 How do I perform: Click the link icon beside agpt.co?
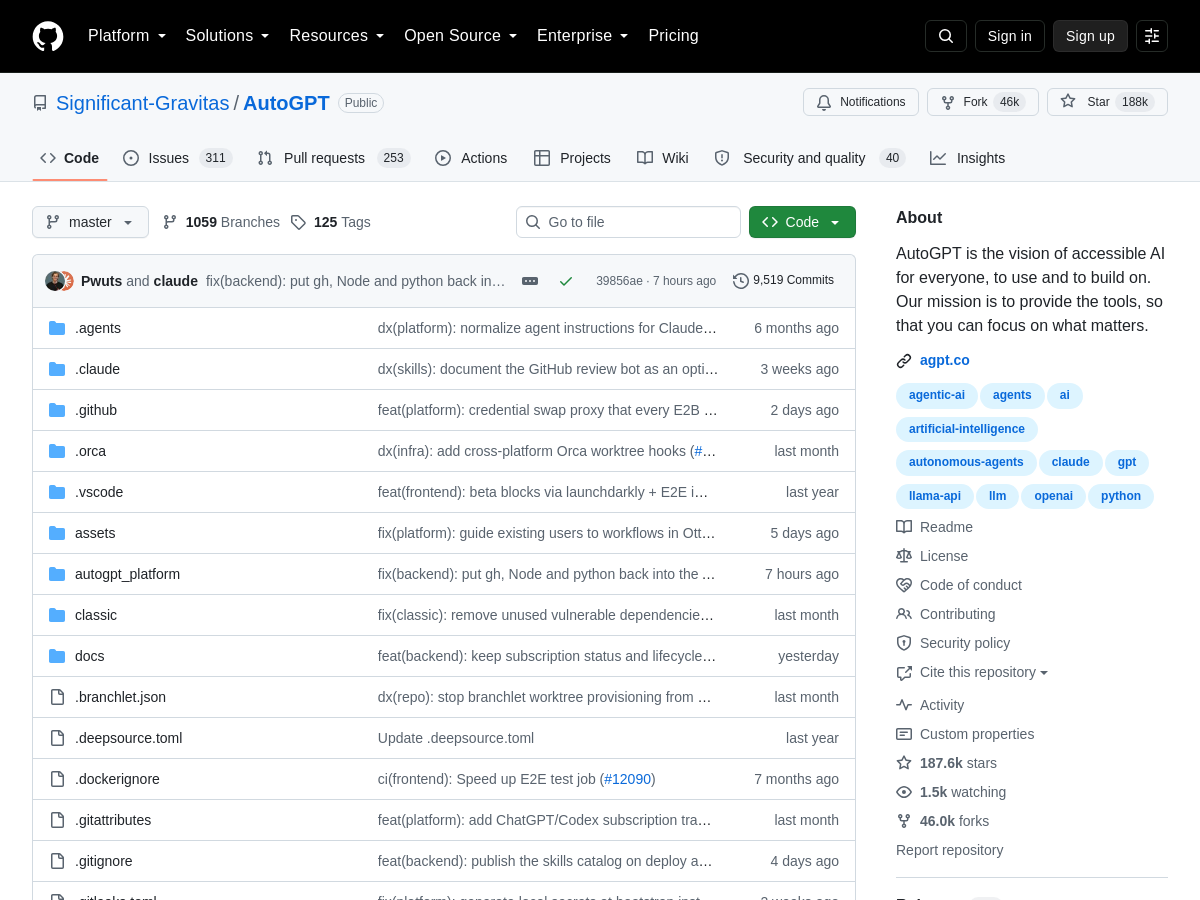tap(904, 361)
